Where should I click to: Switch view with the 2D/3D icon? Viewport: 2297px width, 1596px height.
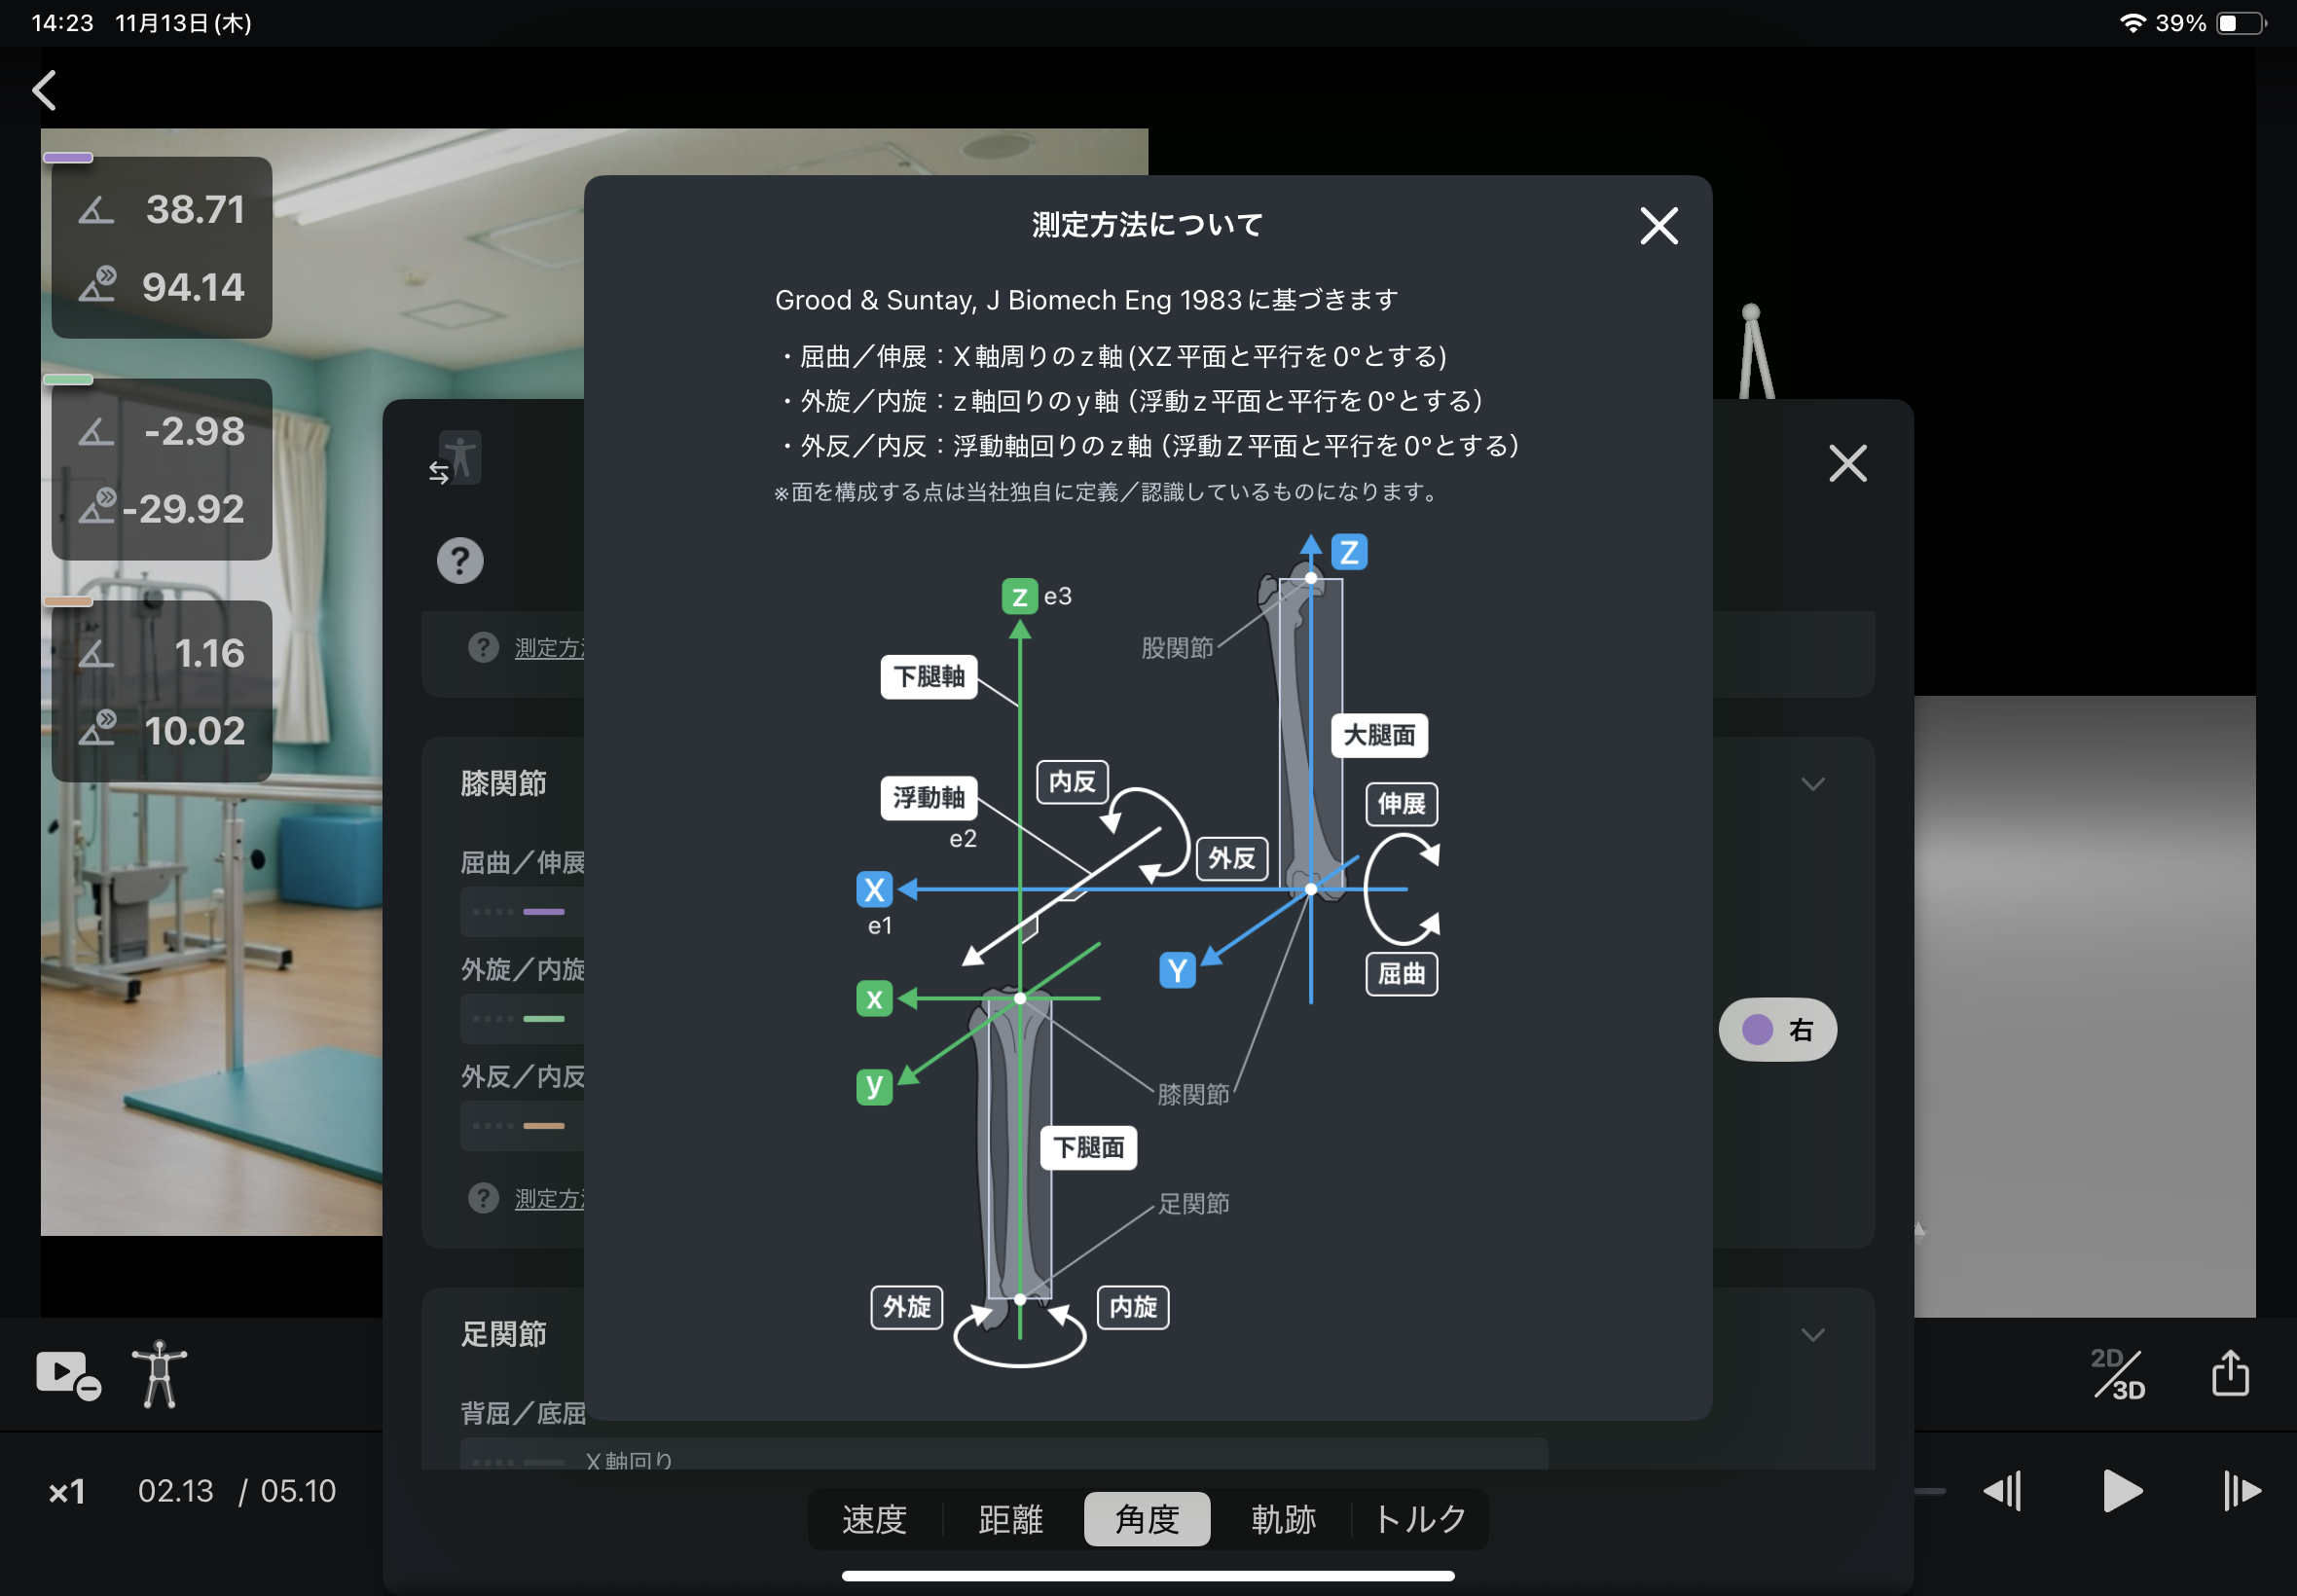[2119, 1374]
